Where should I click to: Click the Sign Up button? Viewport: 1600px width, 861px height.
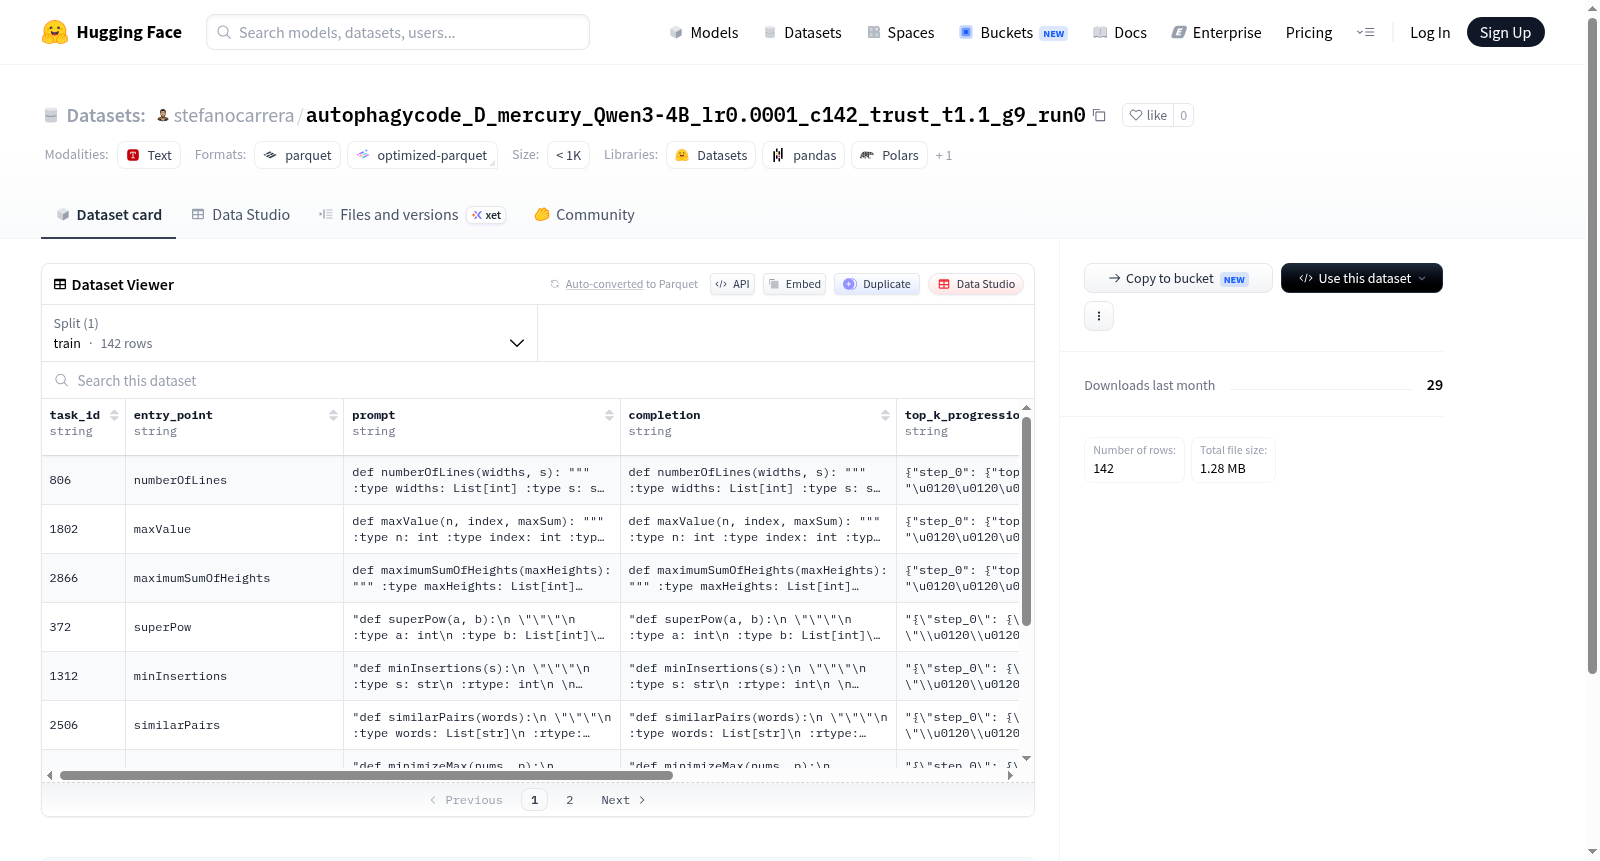click(x=1505, y=32)
